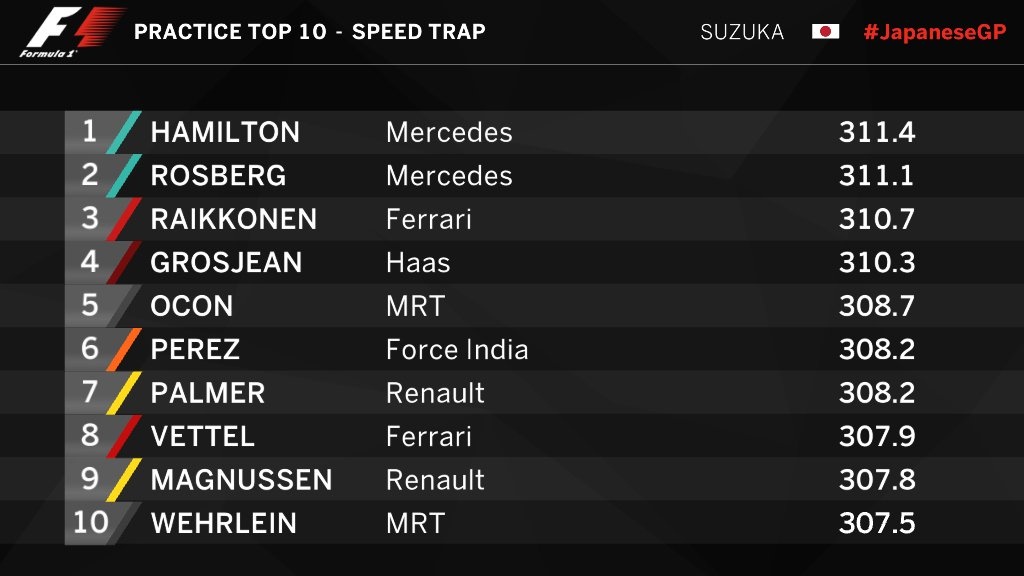This screenshot has width=1024, height=576.
Task: Click the teal team stripe beside Hamilton
Action: point(126,132)
